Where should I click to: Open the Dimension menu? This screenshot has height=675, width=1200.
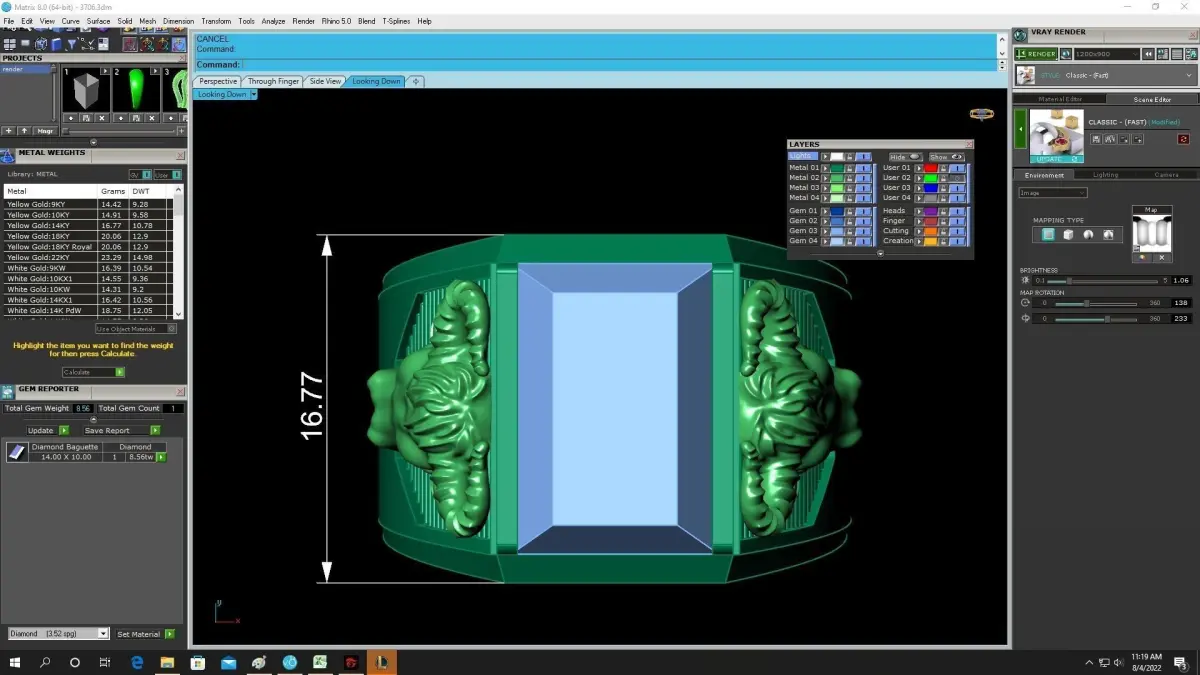[x=178, y=21]
